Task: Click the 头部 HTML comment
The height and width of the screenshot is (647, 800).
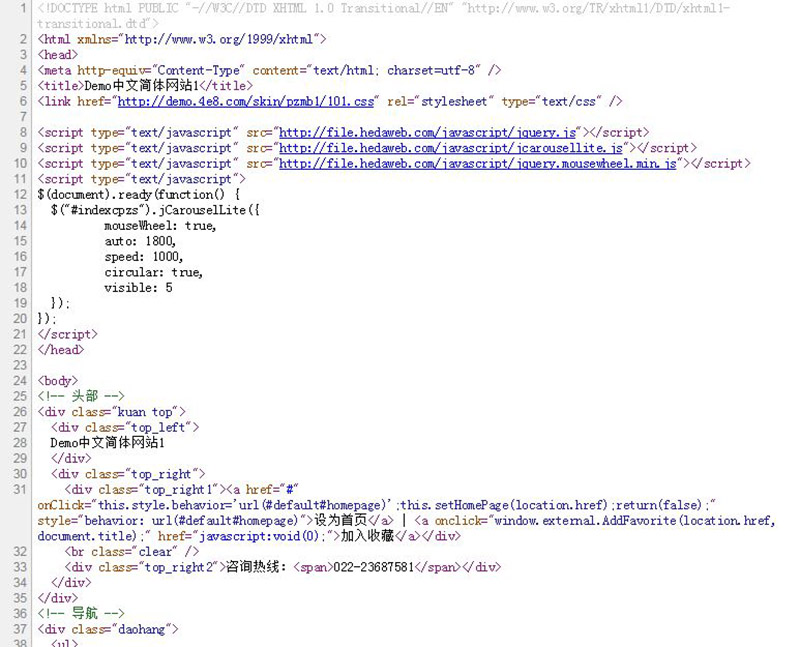Action: 80,396
